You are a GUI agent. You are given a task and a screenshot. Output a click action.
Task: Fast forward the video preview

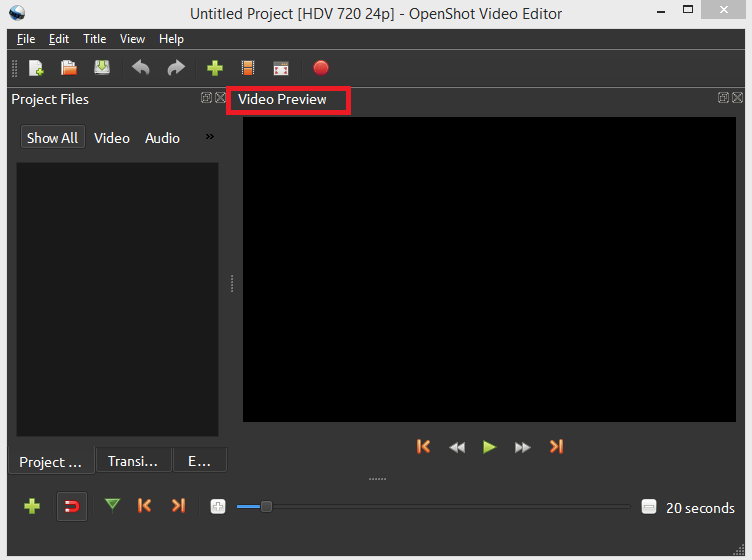pyautogui.click(x=522, y=447)
